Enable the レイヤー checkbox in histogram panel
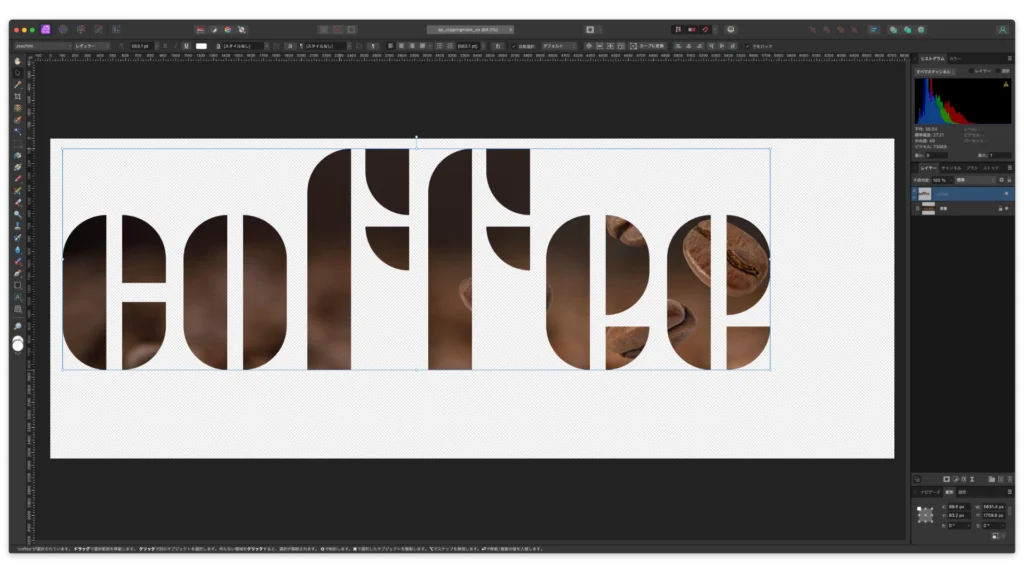The height and width of the screenshot is (576, 1024). click(x=970, y=72)
